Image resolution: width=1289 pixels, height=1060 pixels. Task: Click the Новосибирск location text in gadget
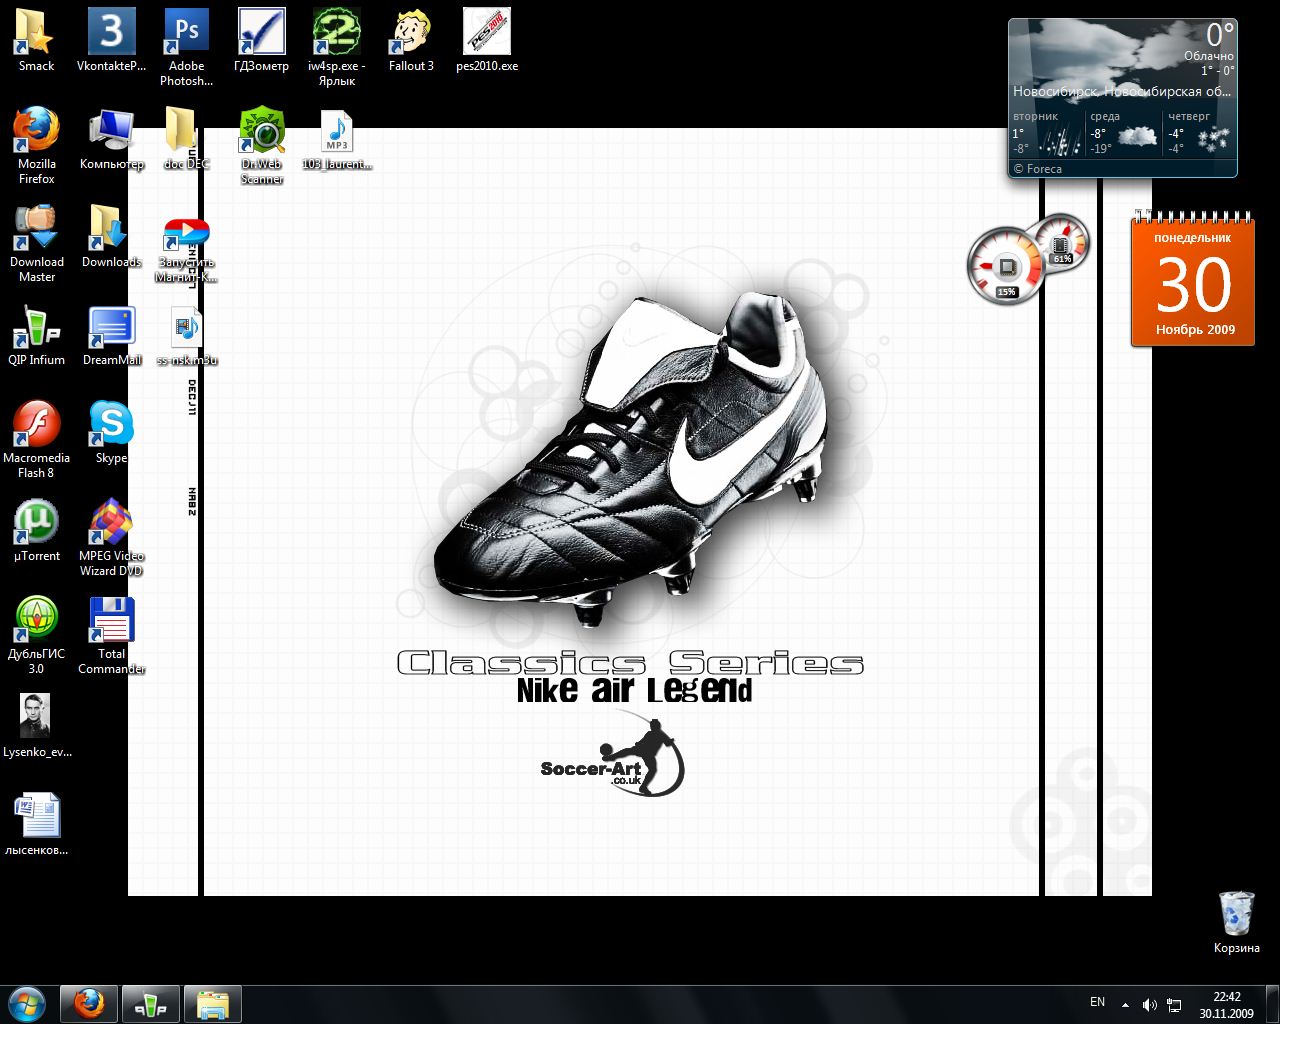click(1122, 91)
